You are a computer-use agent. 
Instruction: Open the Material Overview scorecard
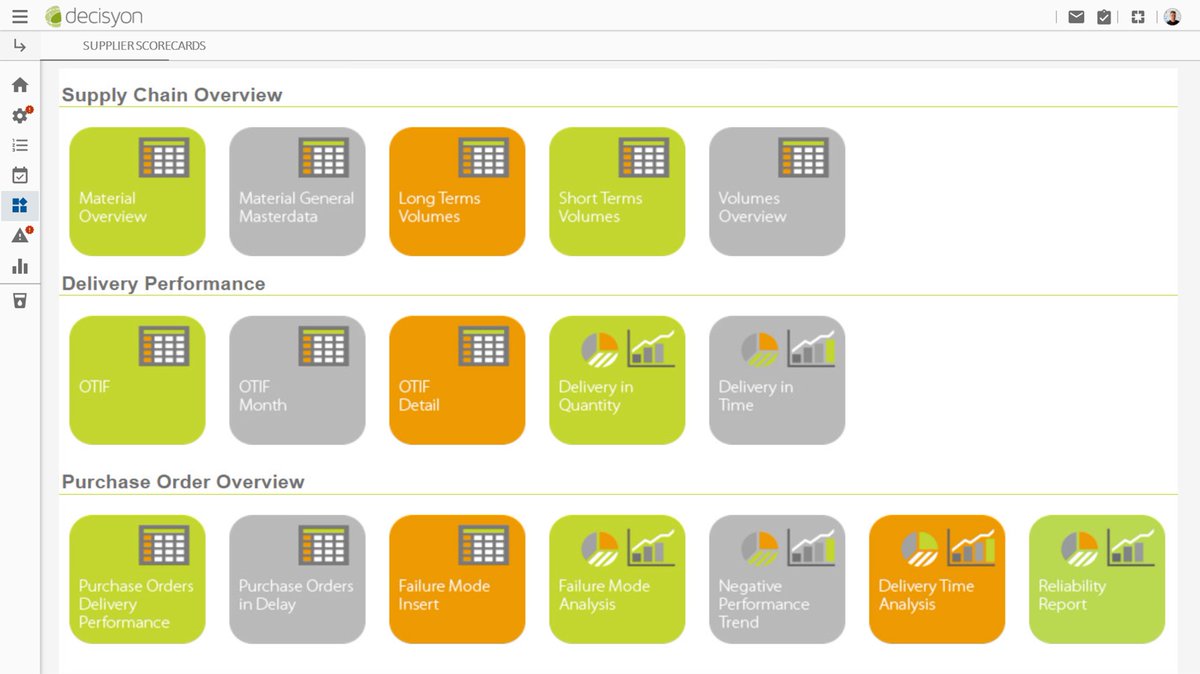[136, 190]
